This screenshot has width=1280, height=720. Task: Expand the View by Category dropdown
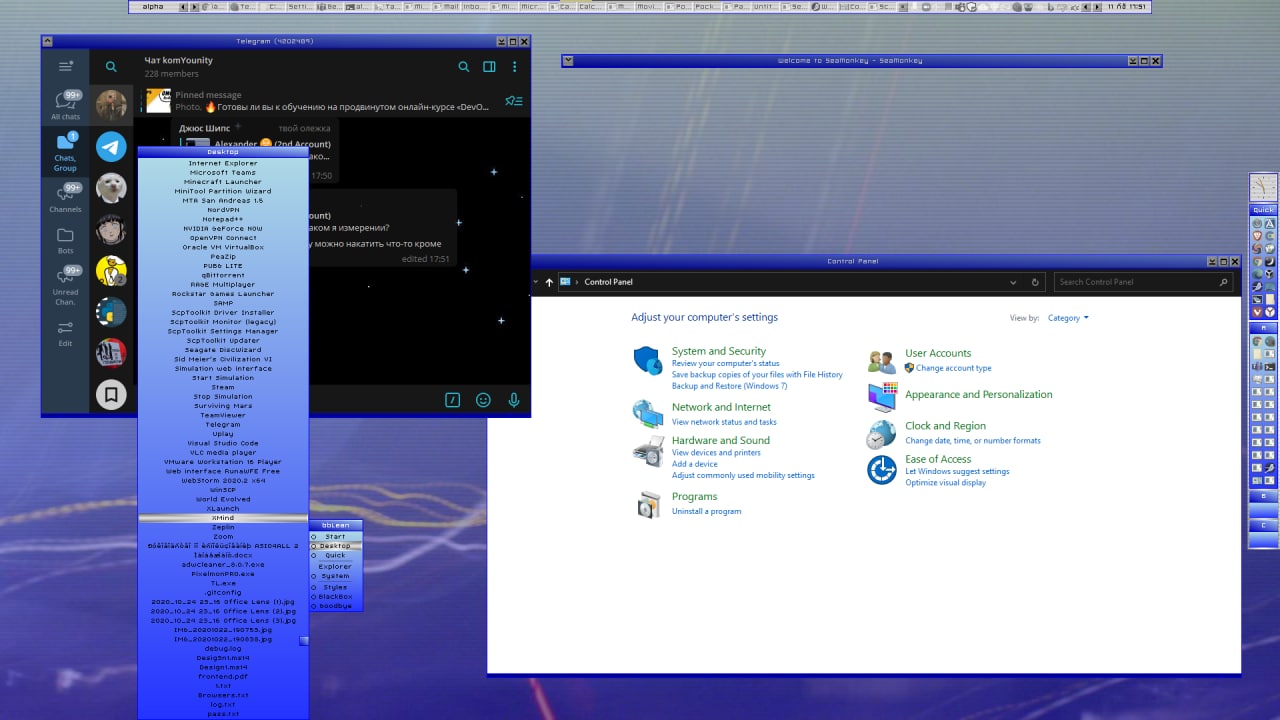click(1068, 318)
